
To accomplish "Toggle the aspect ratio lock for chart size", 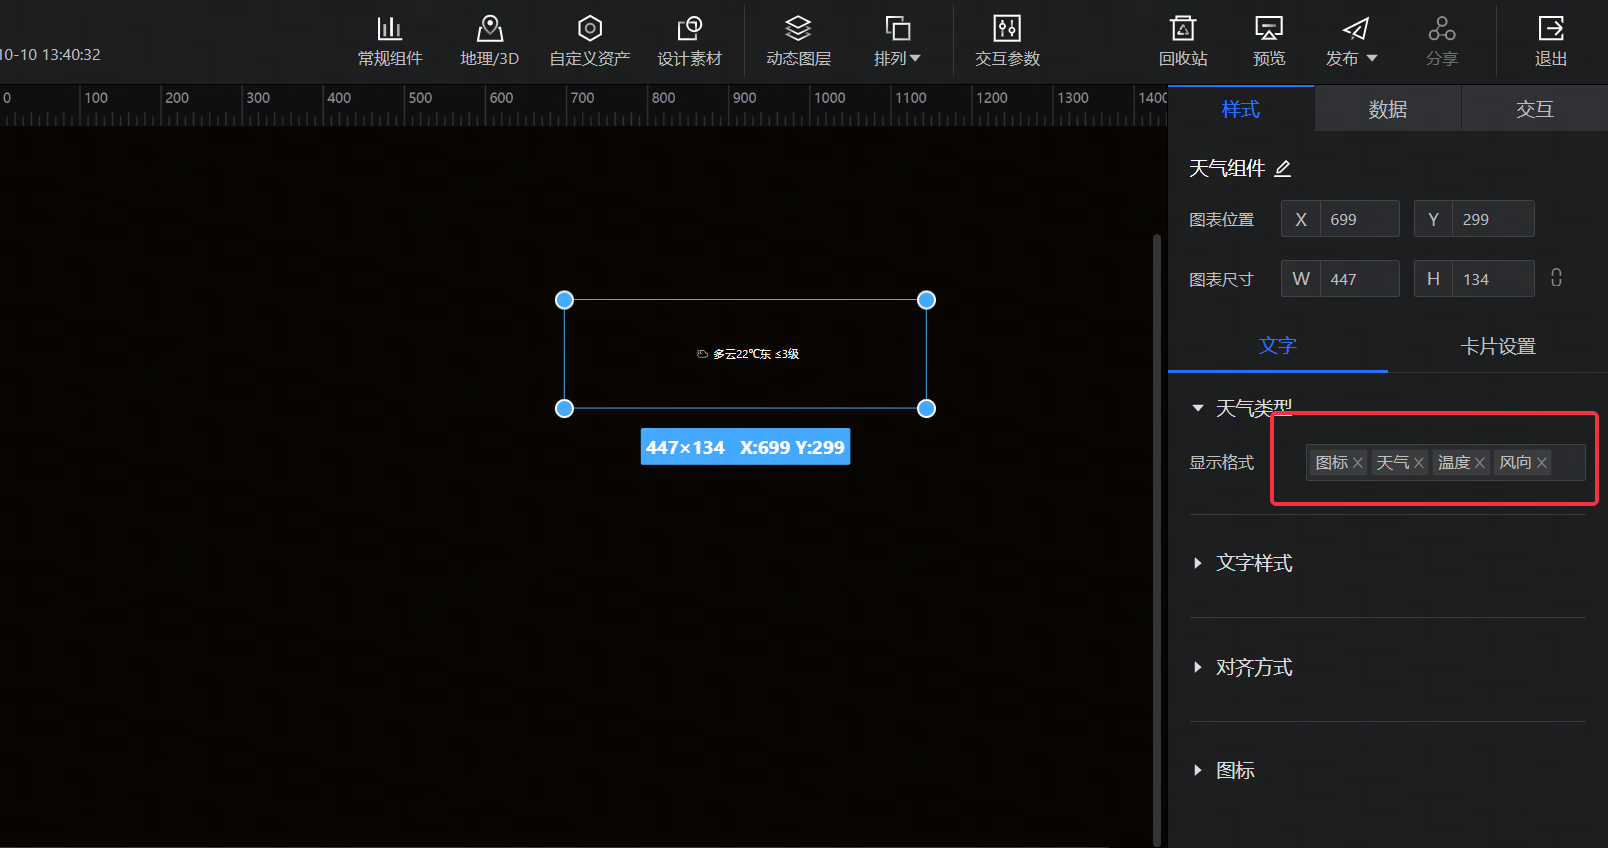I will click(x=1556, y=278).
